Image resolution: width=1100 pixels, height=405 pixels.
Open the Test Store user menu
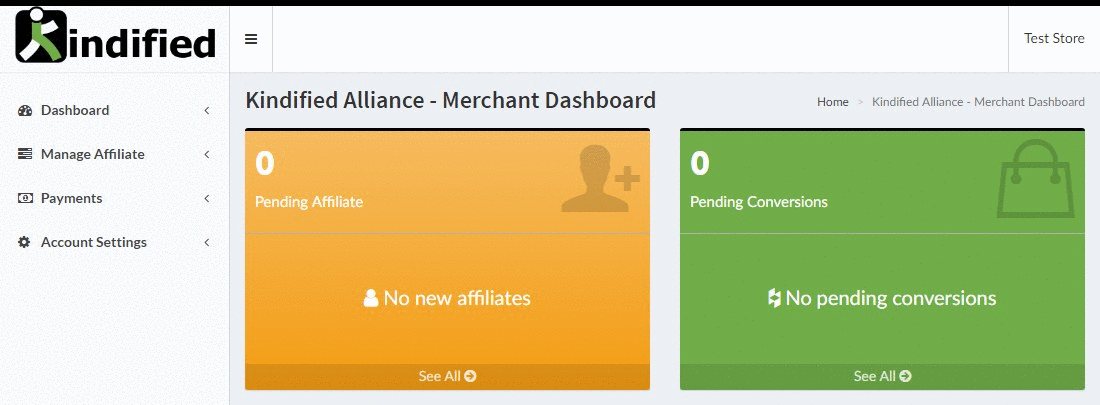click(1054, 39)
